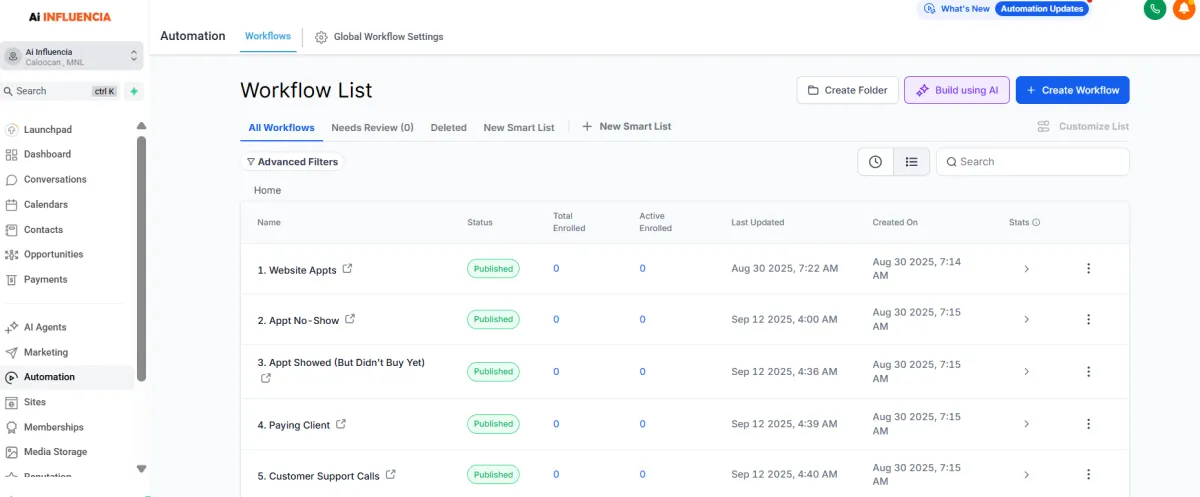Click the green sparkle quick-action icon
Screen dimensions: 1200x497
(x=134, y=91)
